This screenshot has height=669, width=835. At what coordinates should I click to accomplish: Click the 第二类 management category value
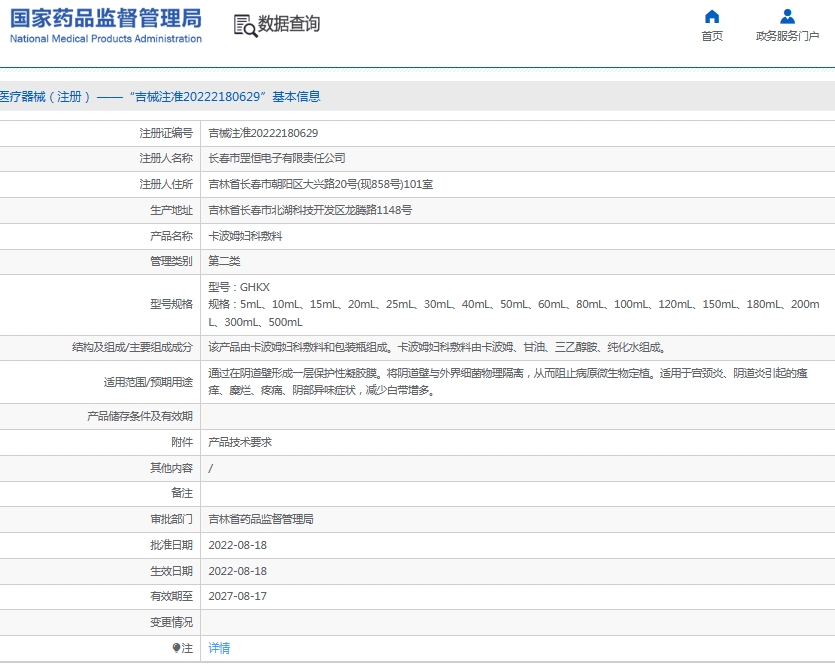pyautogui.click(x=224, y=261)
